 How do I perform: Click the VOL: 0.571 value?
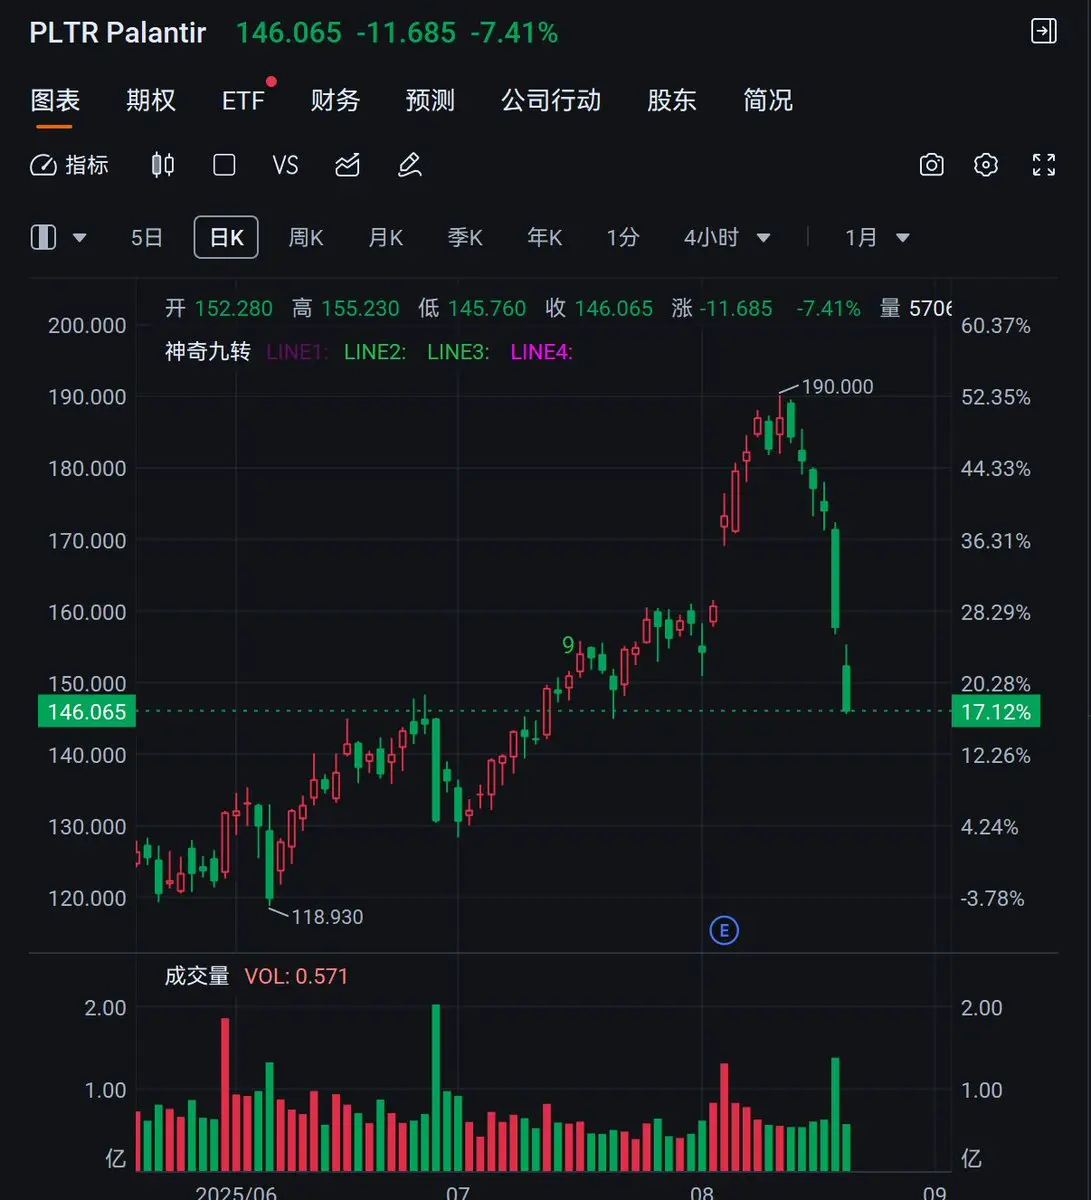[297, 976]
